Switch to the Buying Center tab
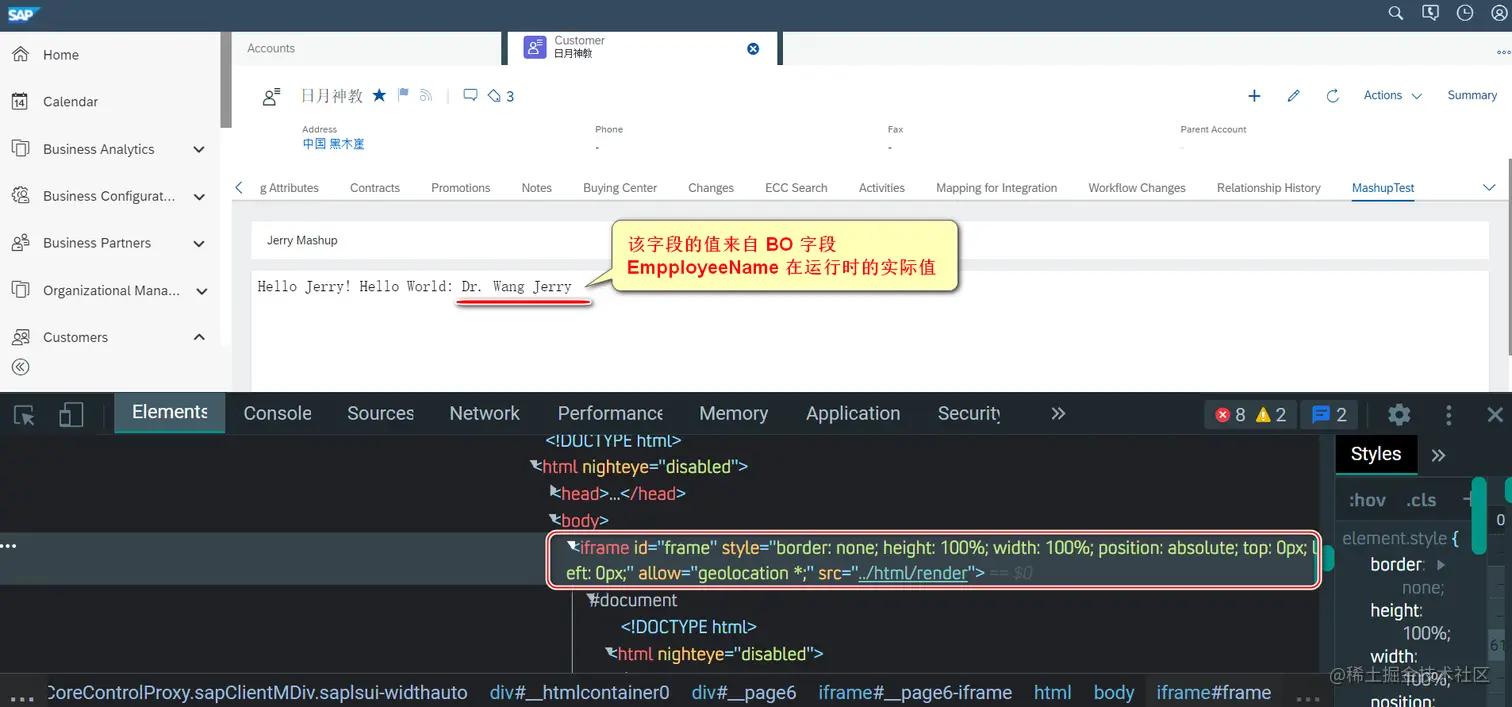The width and height of the screenshot is (1512, 707). (x=620, y=188)
